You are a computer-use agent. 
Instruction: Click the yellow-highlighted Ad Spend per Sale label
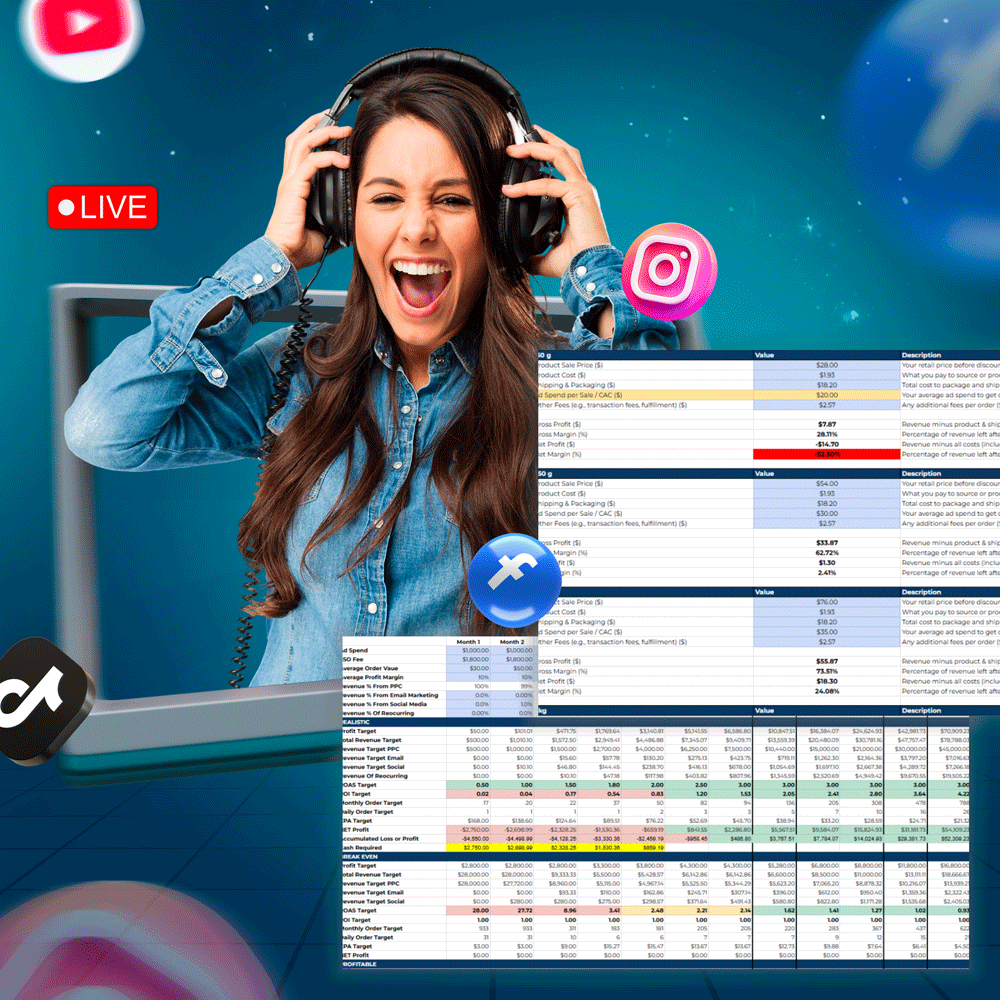(x=645, y=395)
